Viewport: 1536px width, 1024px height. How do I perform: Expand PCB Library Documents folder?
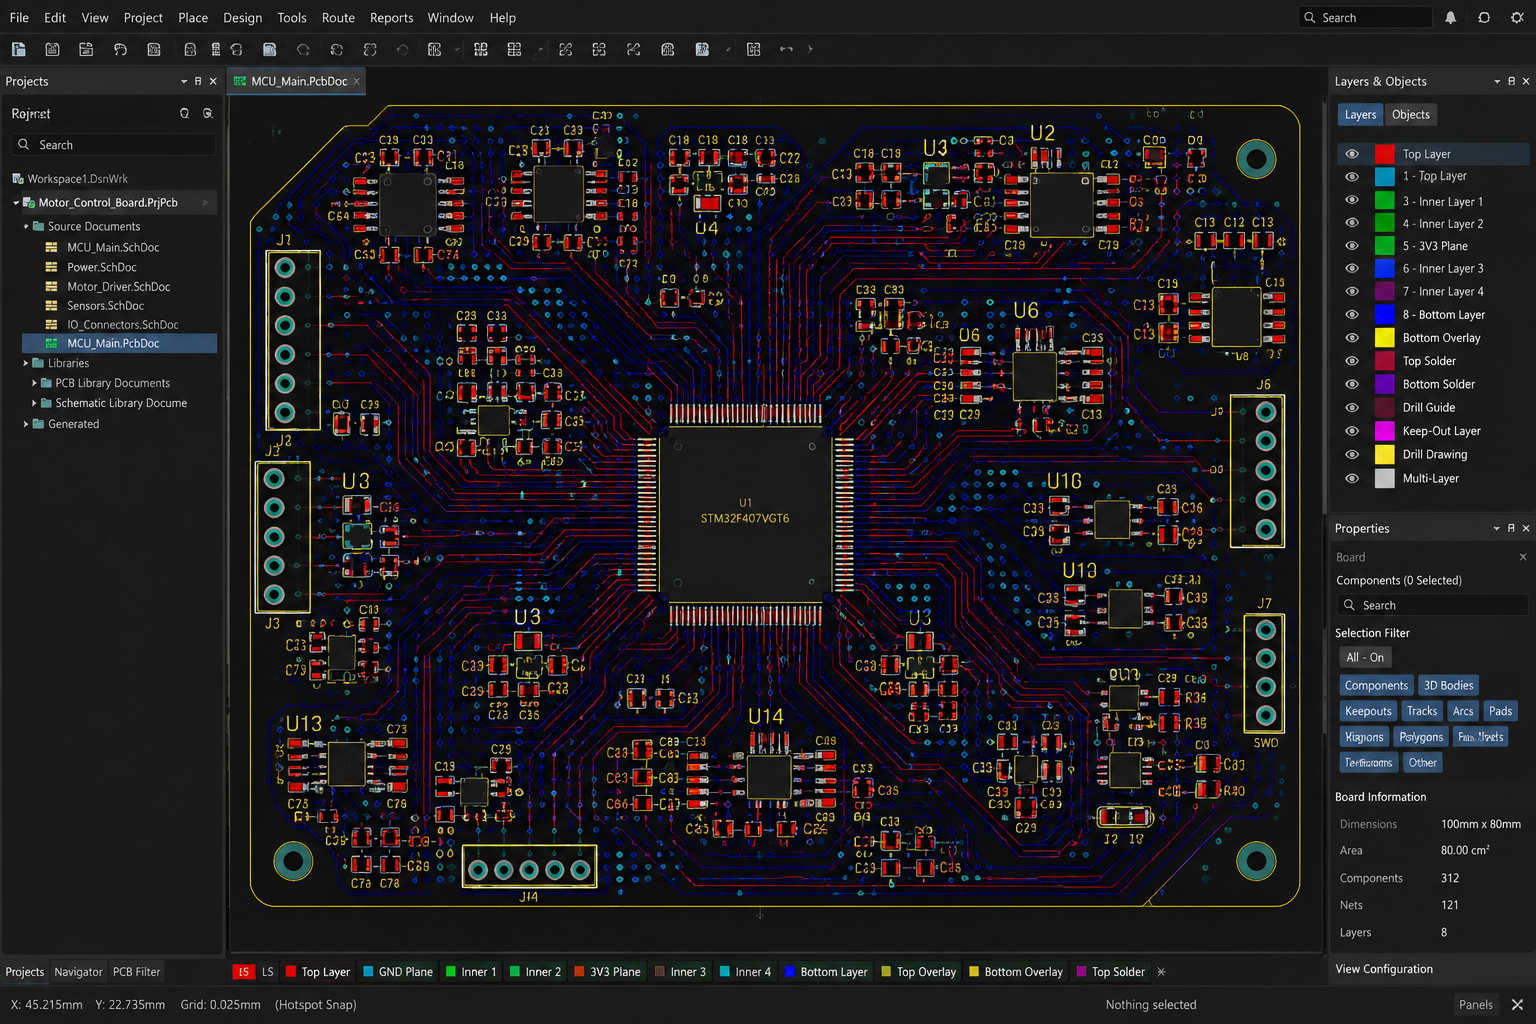(x=34, y=383)
